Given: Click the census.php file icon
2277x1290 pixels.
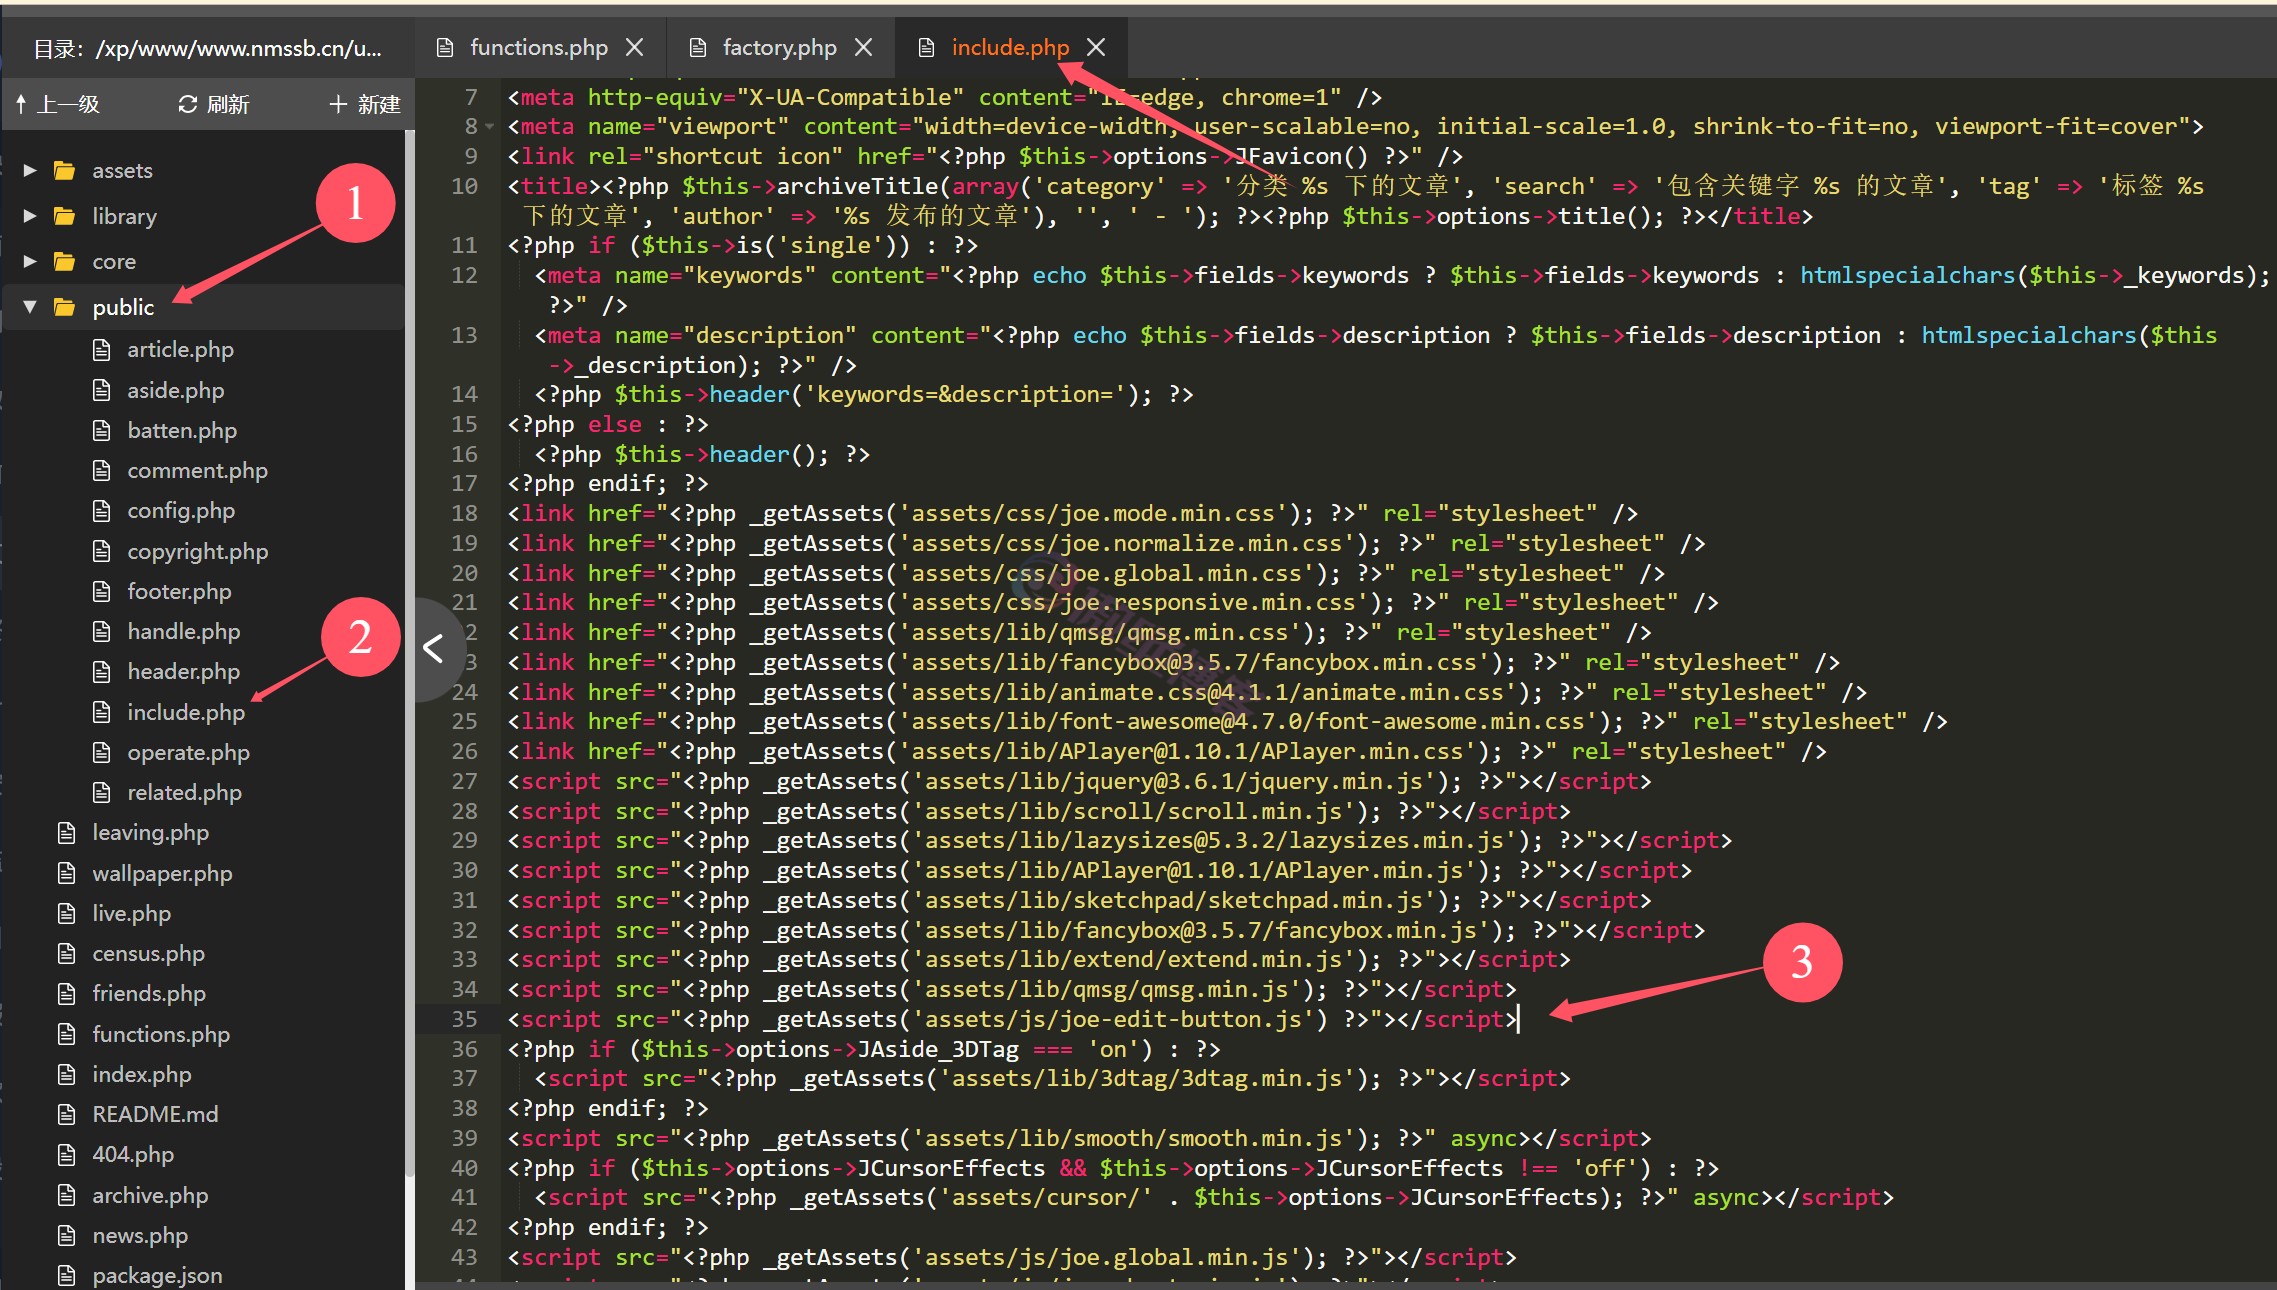Looking at the screenshot, I should point(66,953).
